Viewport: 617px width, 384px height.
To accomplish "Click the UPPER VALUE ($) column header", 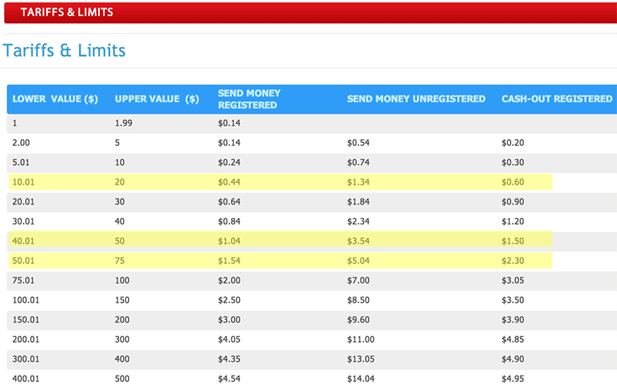I will coord(157,99).
